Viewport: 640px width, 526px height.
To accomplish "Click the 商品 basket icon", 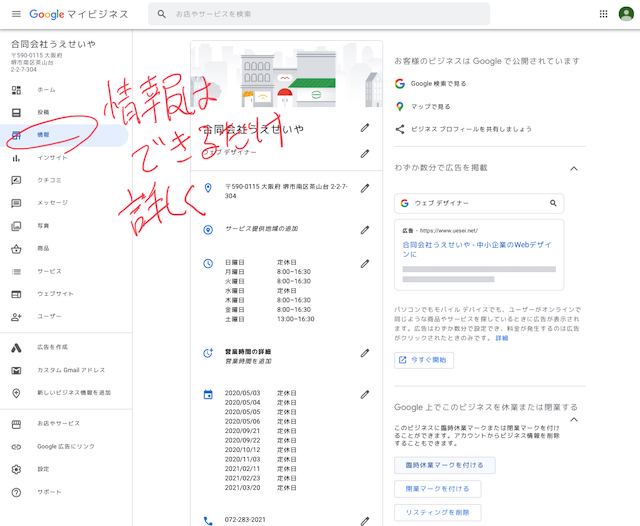I will click(16, 249).
